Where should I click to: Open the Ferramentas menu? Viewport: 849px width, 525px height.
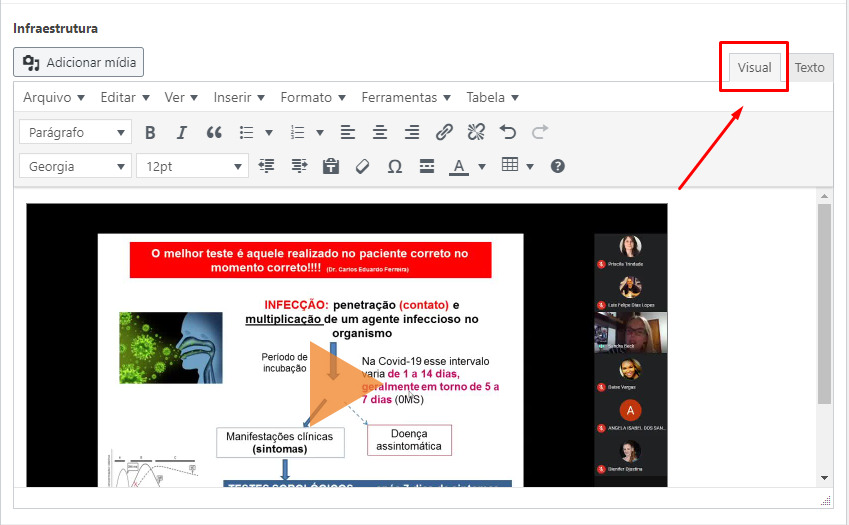tap(406, 97)
